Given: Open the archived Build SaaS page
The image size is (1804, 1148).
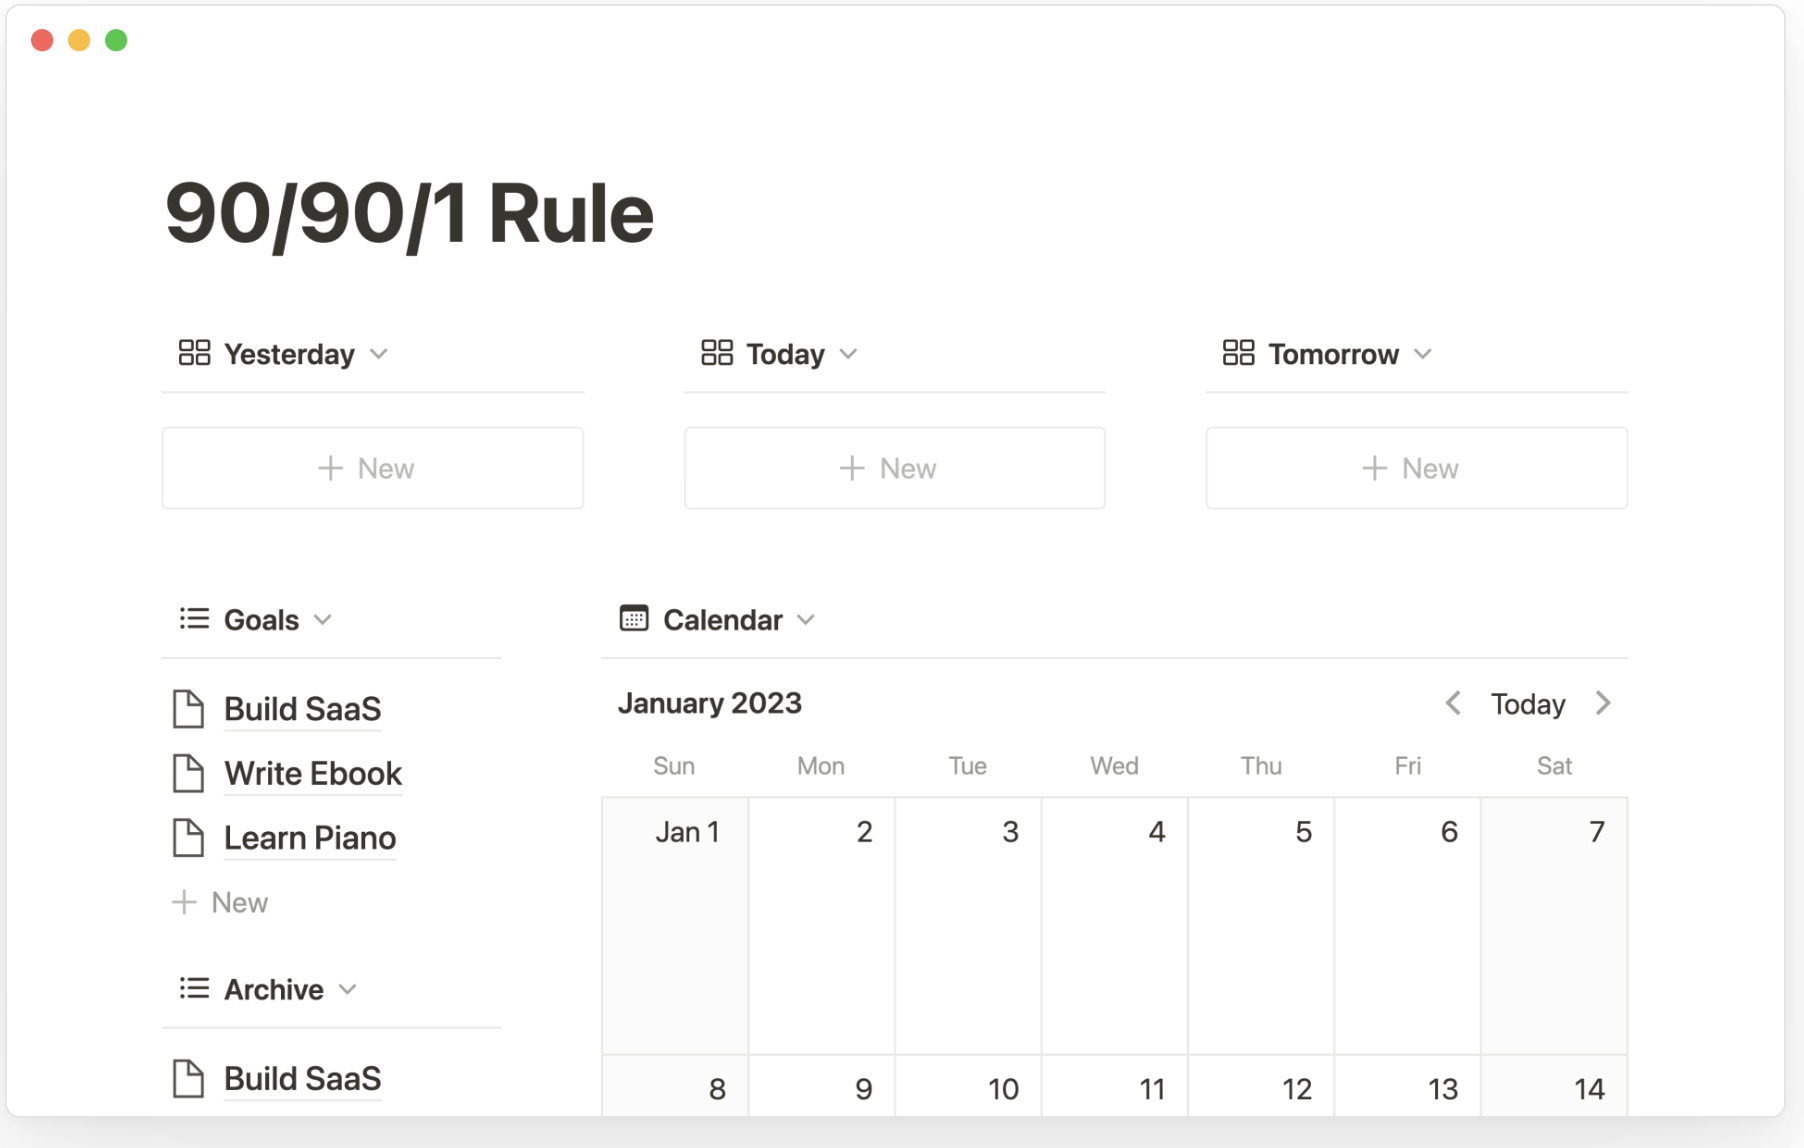Looking at the screenshot, I should coord(302,1078).
